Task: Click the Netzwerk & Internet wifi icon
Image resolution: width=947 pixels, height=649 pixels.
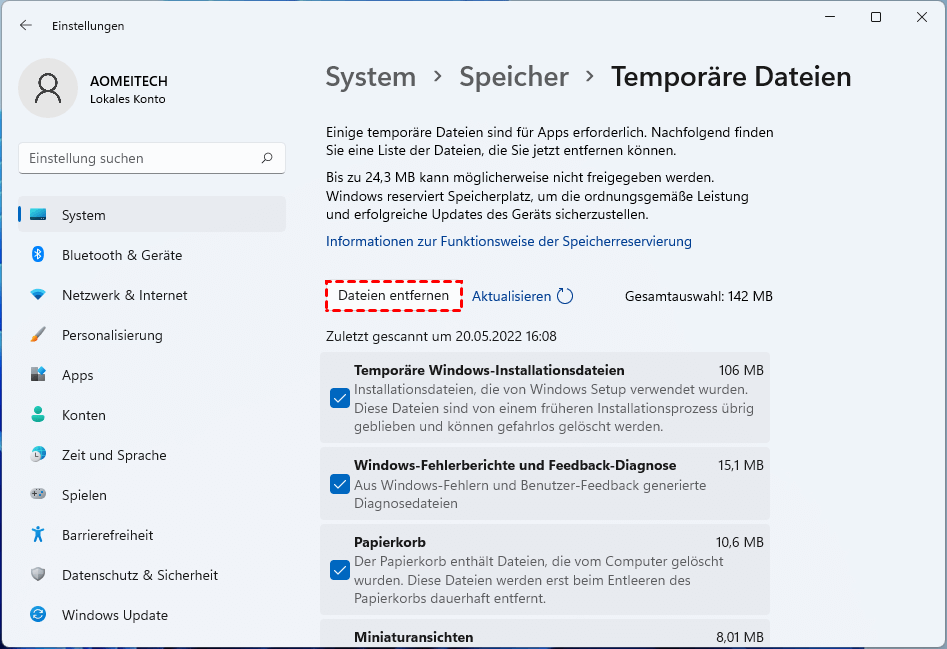Action: click(x=38, y=295)
